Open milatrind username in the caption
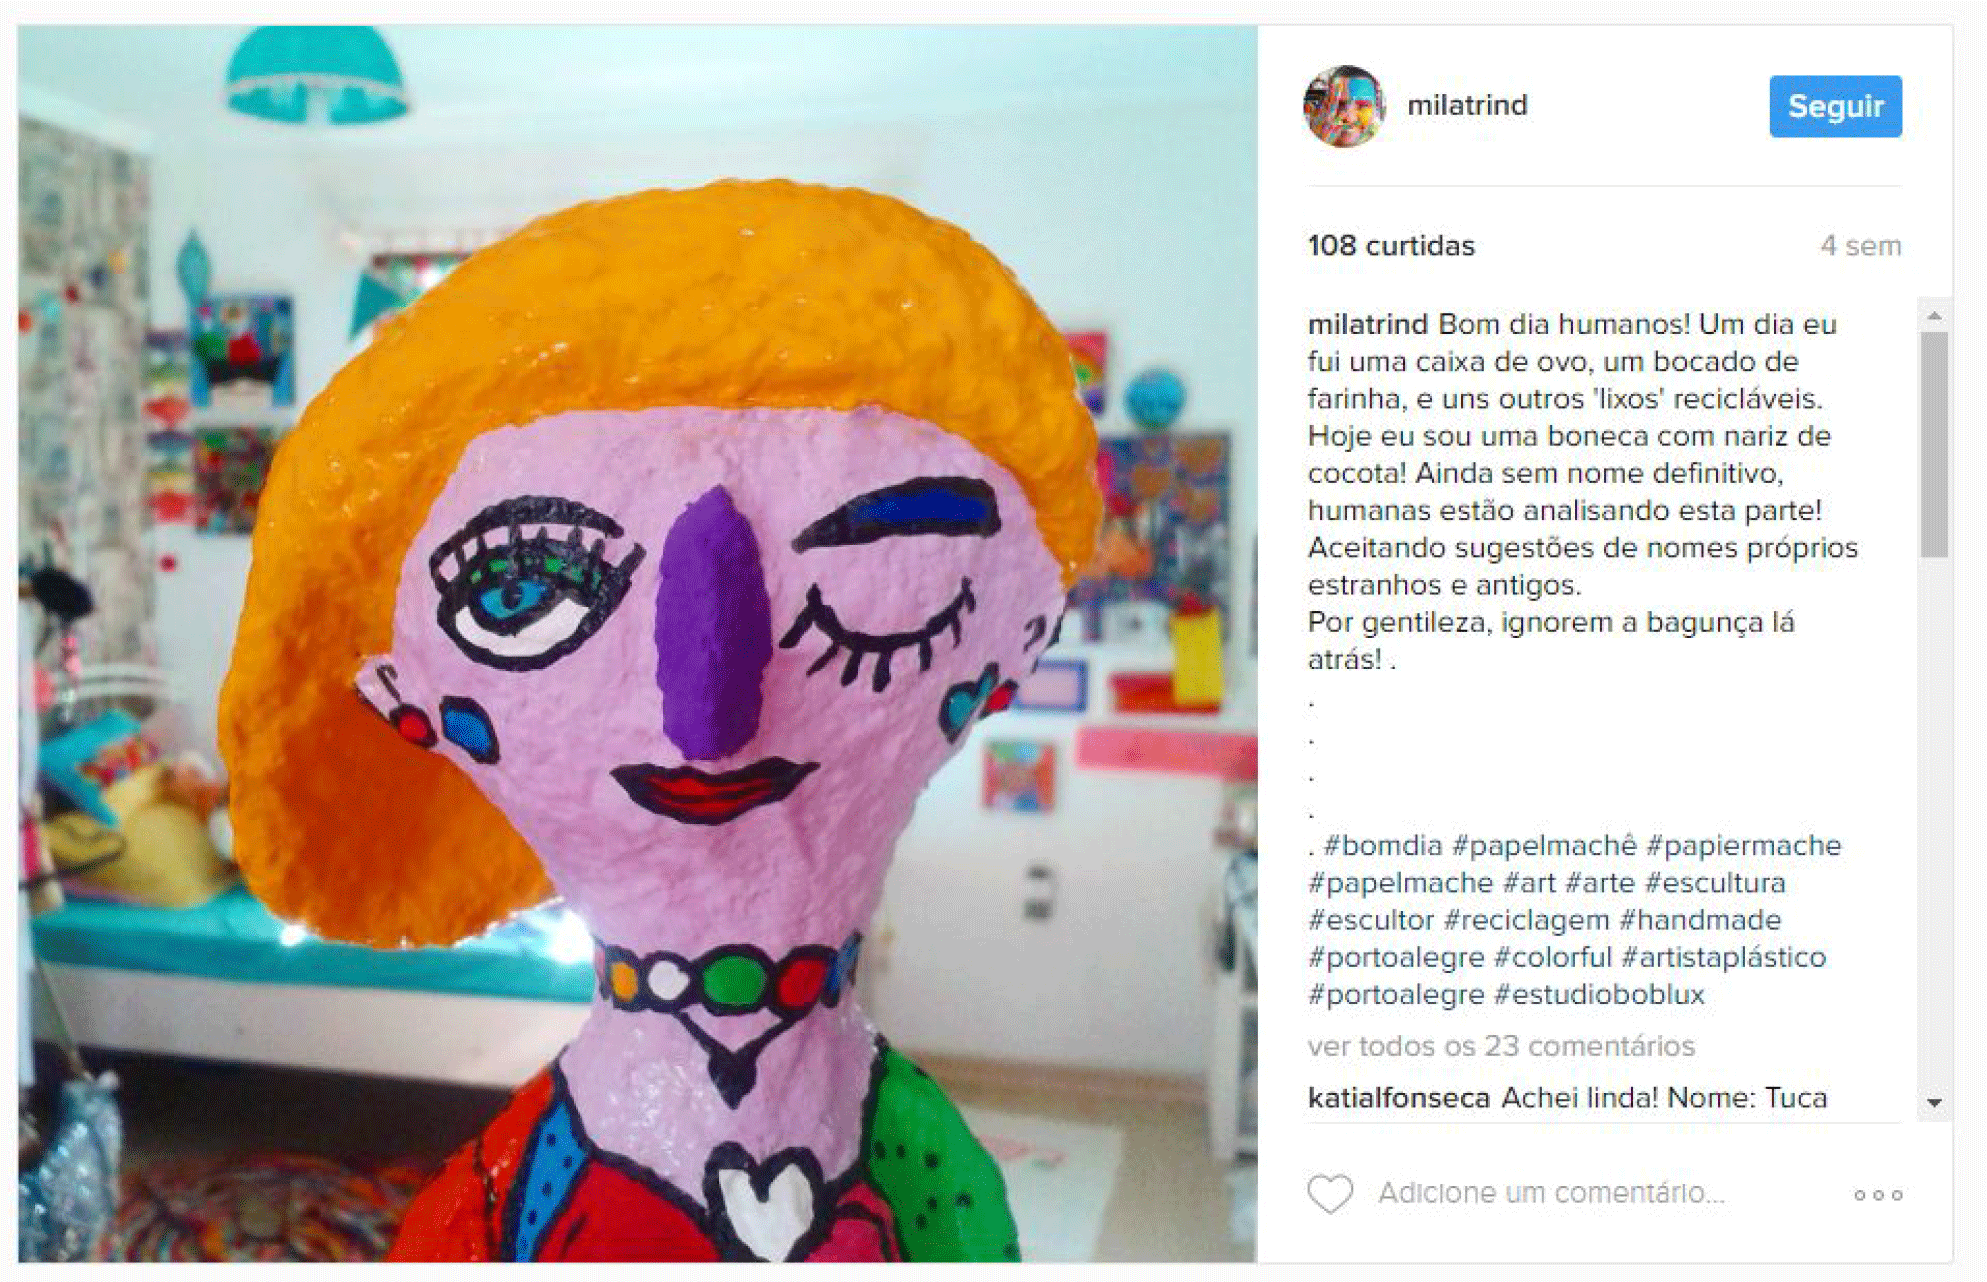Image resolution: width=1987 pixels, height=1282 pixels. coord(1367,325)
